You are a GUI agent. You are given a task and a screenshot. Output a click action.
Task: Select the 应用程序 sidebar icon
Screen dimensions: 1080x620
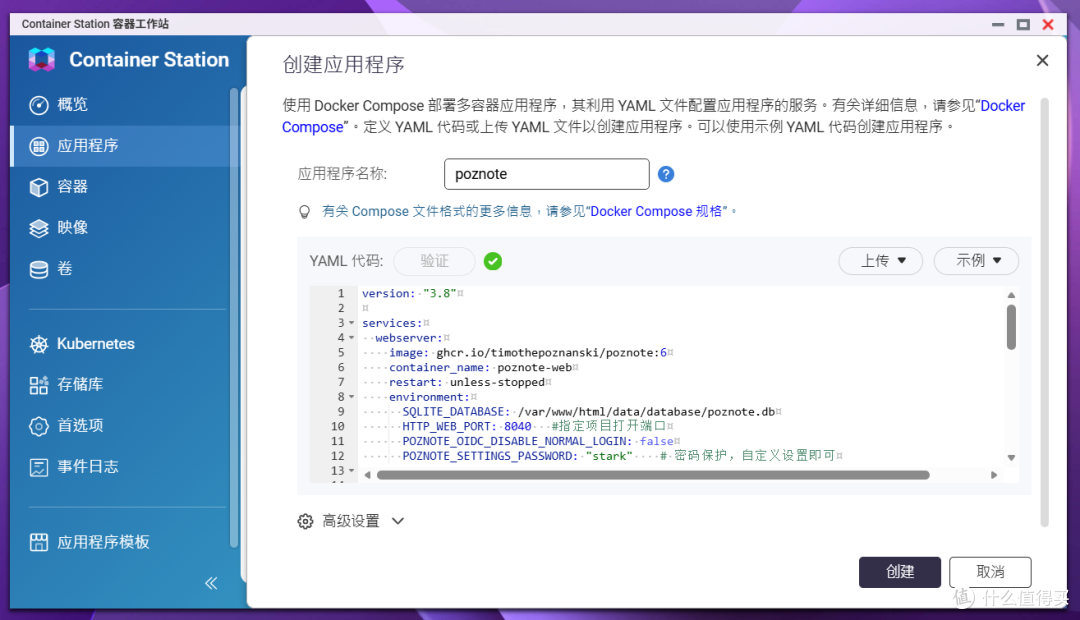[x=39, y=146]
